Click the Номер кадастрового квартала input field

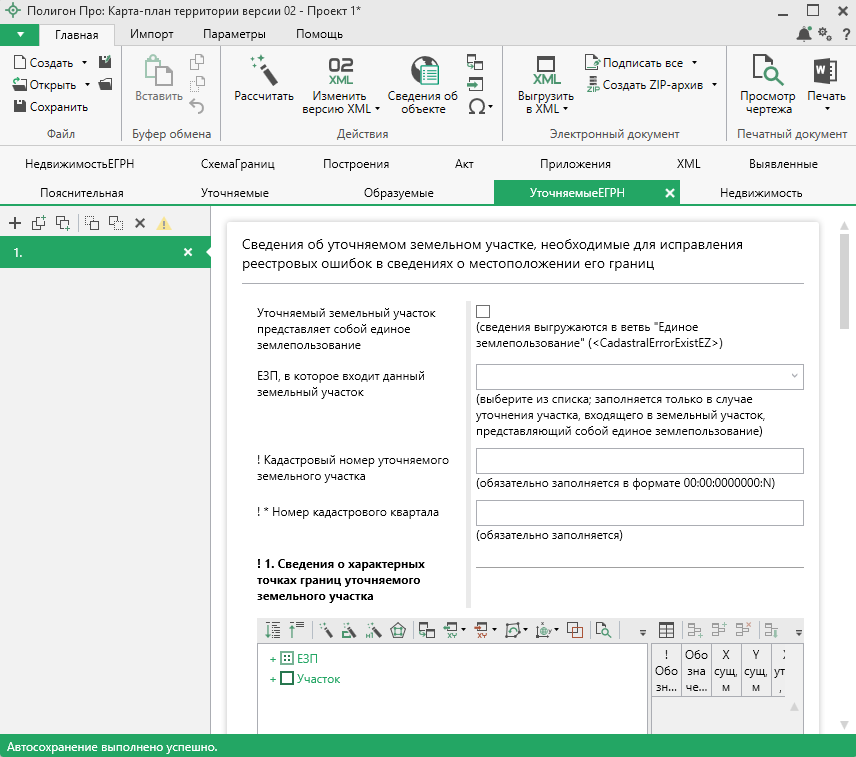(x=640, y=513)
